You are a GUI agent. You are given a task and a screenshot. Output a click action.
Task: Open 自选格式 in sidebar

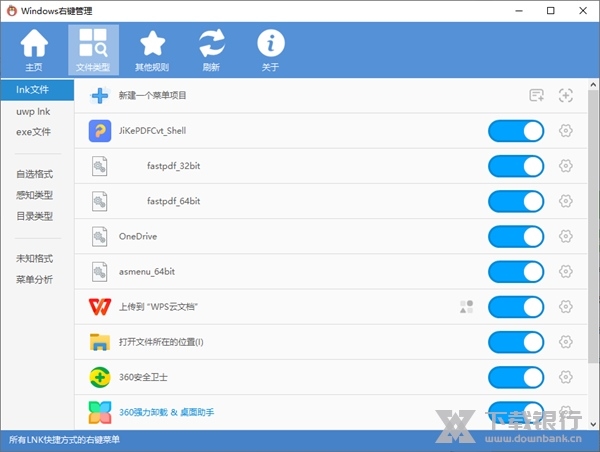point(34,174)
